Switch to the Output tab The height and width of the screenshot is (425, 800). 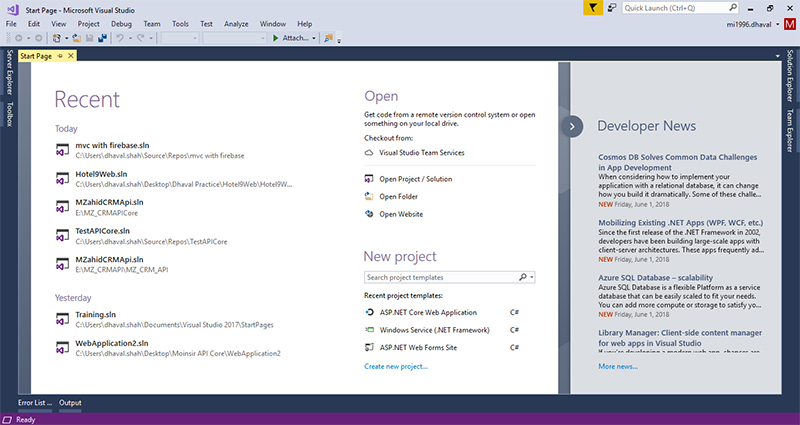(x=70, y=402)
